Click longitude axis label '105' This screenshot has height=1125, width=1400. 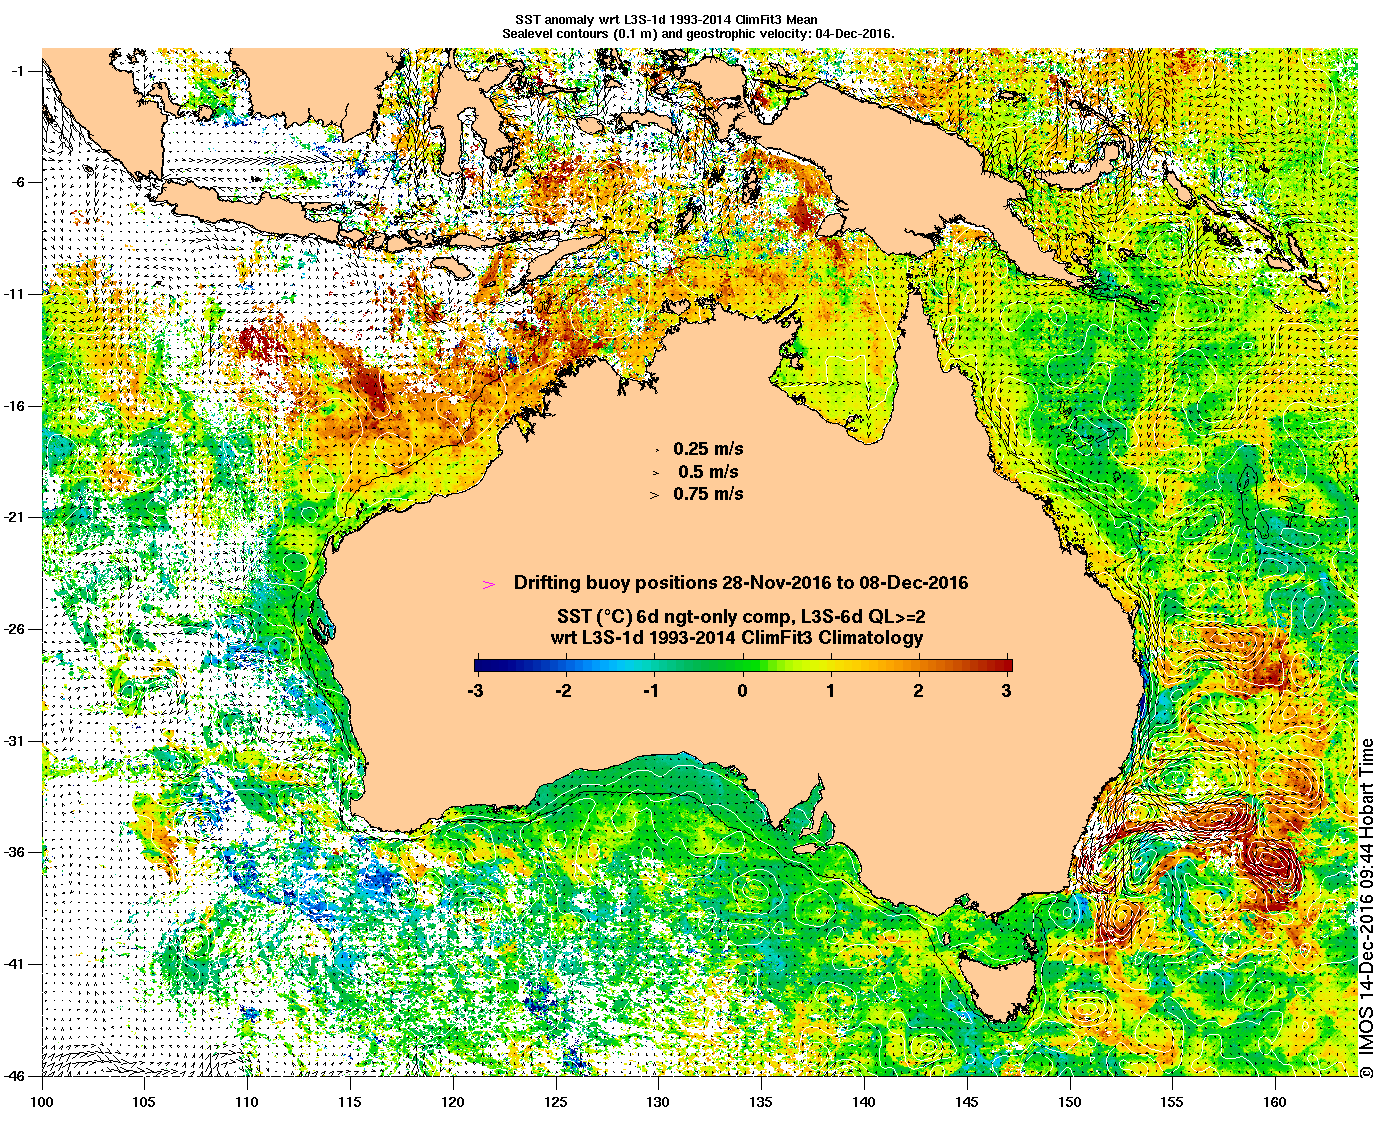pos(145,1102)
